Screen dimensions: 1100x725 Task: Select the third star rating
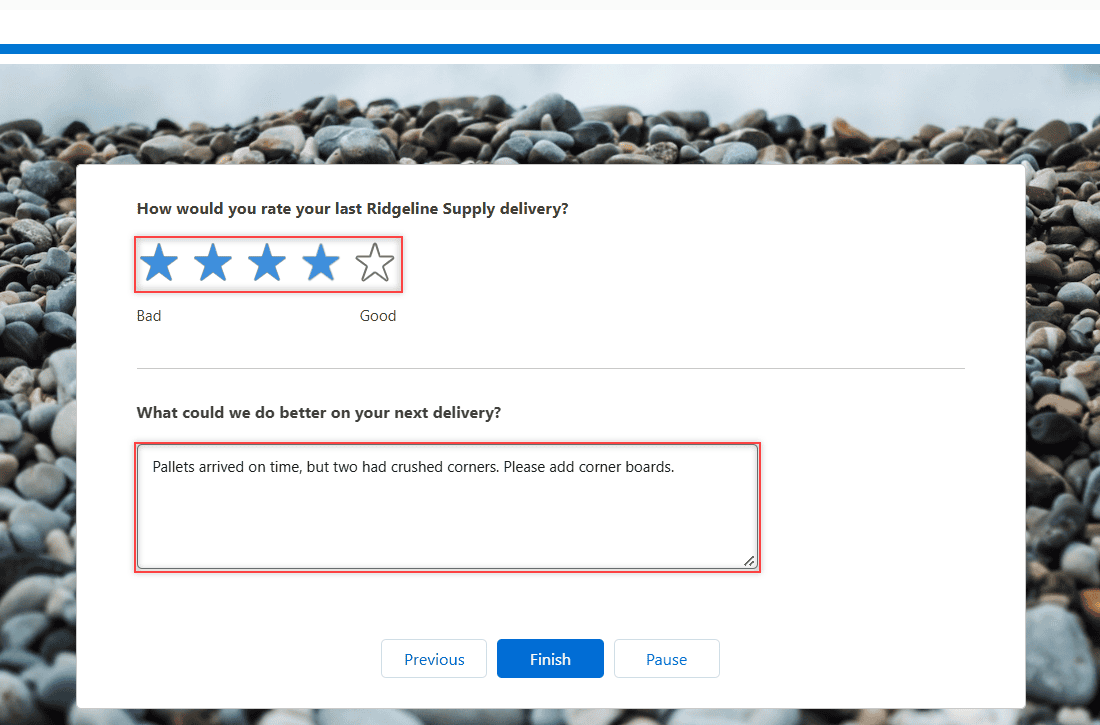pos(267,262)
